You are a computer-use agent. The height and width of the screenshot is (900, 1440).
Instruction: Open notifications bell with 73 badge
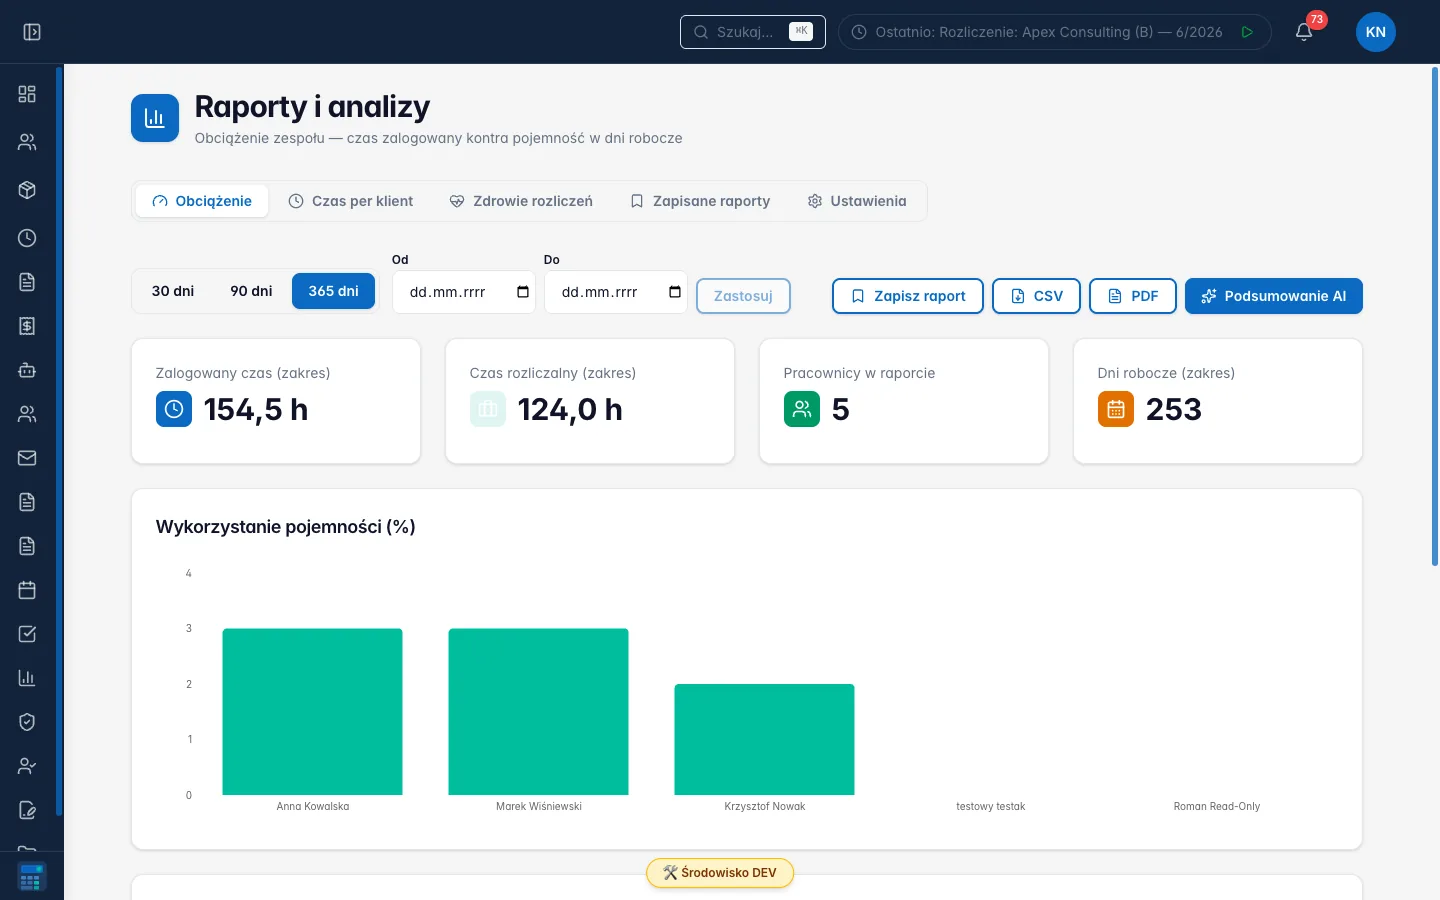[x=1304, y=32]
